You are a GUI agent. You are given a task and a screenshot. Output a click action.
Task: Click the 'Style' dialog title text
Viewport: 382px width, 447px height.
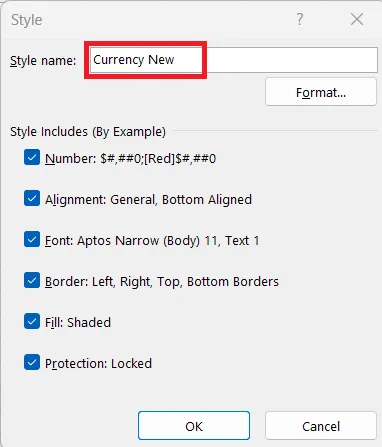(27, 20)
